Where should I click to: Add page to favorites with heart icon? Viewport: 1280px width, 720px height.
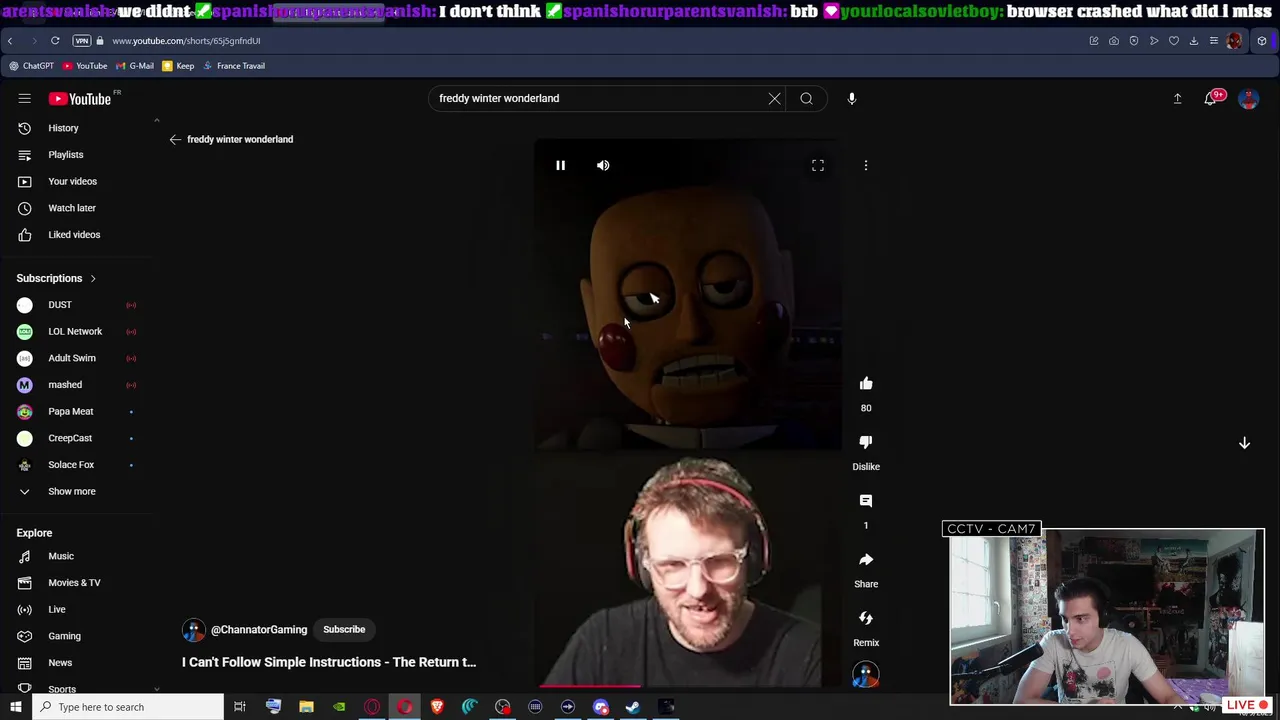[x=1174, y=41]
